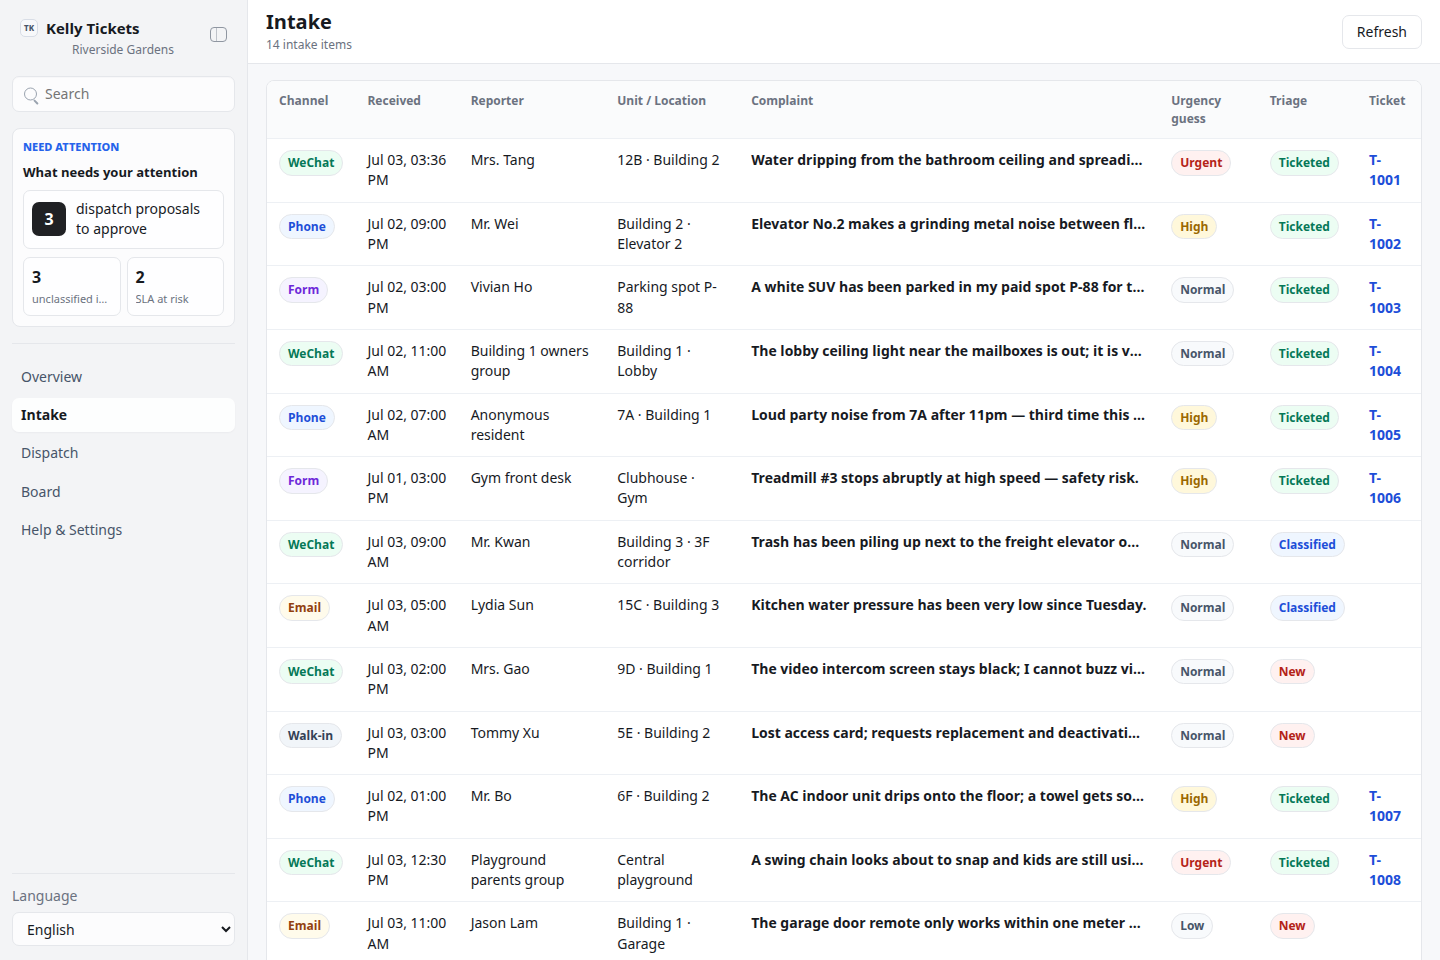This screenshot has width=1440, height=960.
Task: Open the AC indoor unit drips complaint
Action: pyautogui.click(x=947, y=796)
